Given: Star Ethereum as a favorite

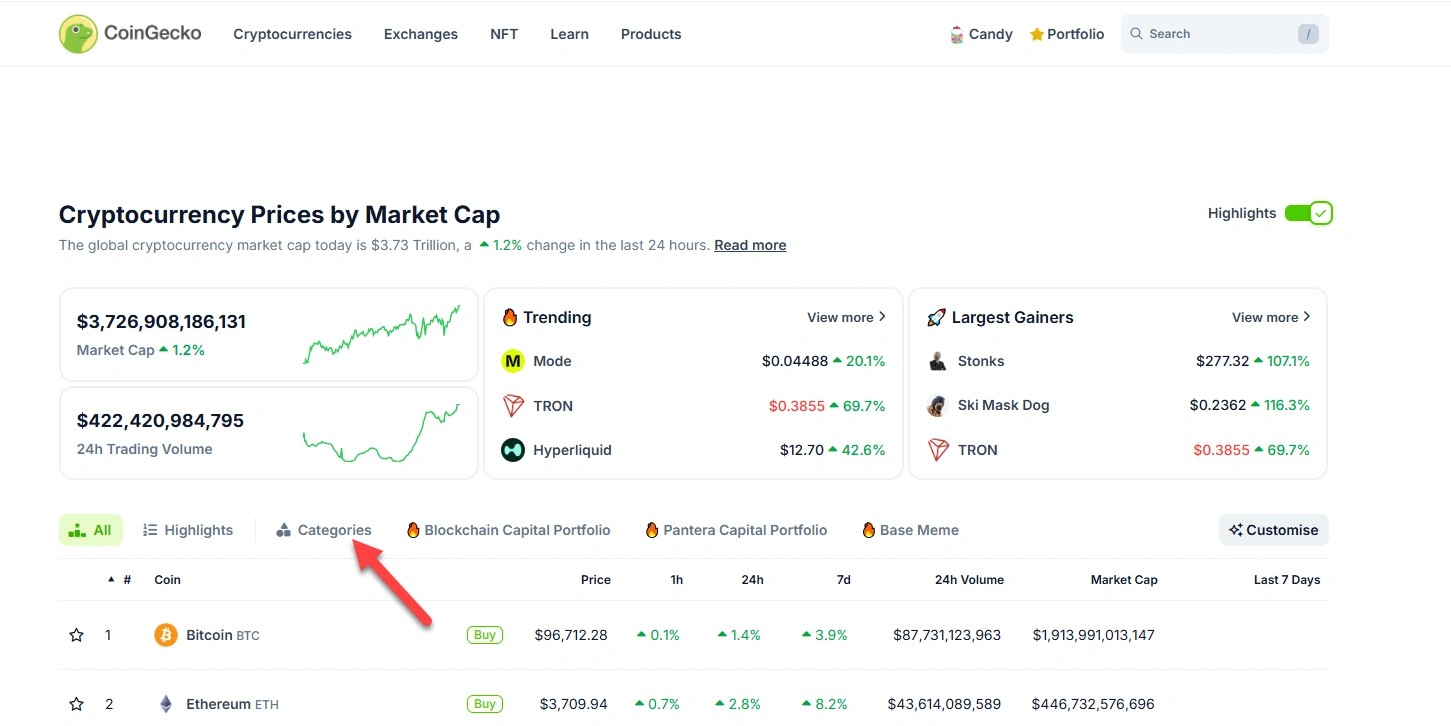Looking at the screenshot, I should [x=76, y=704].
